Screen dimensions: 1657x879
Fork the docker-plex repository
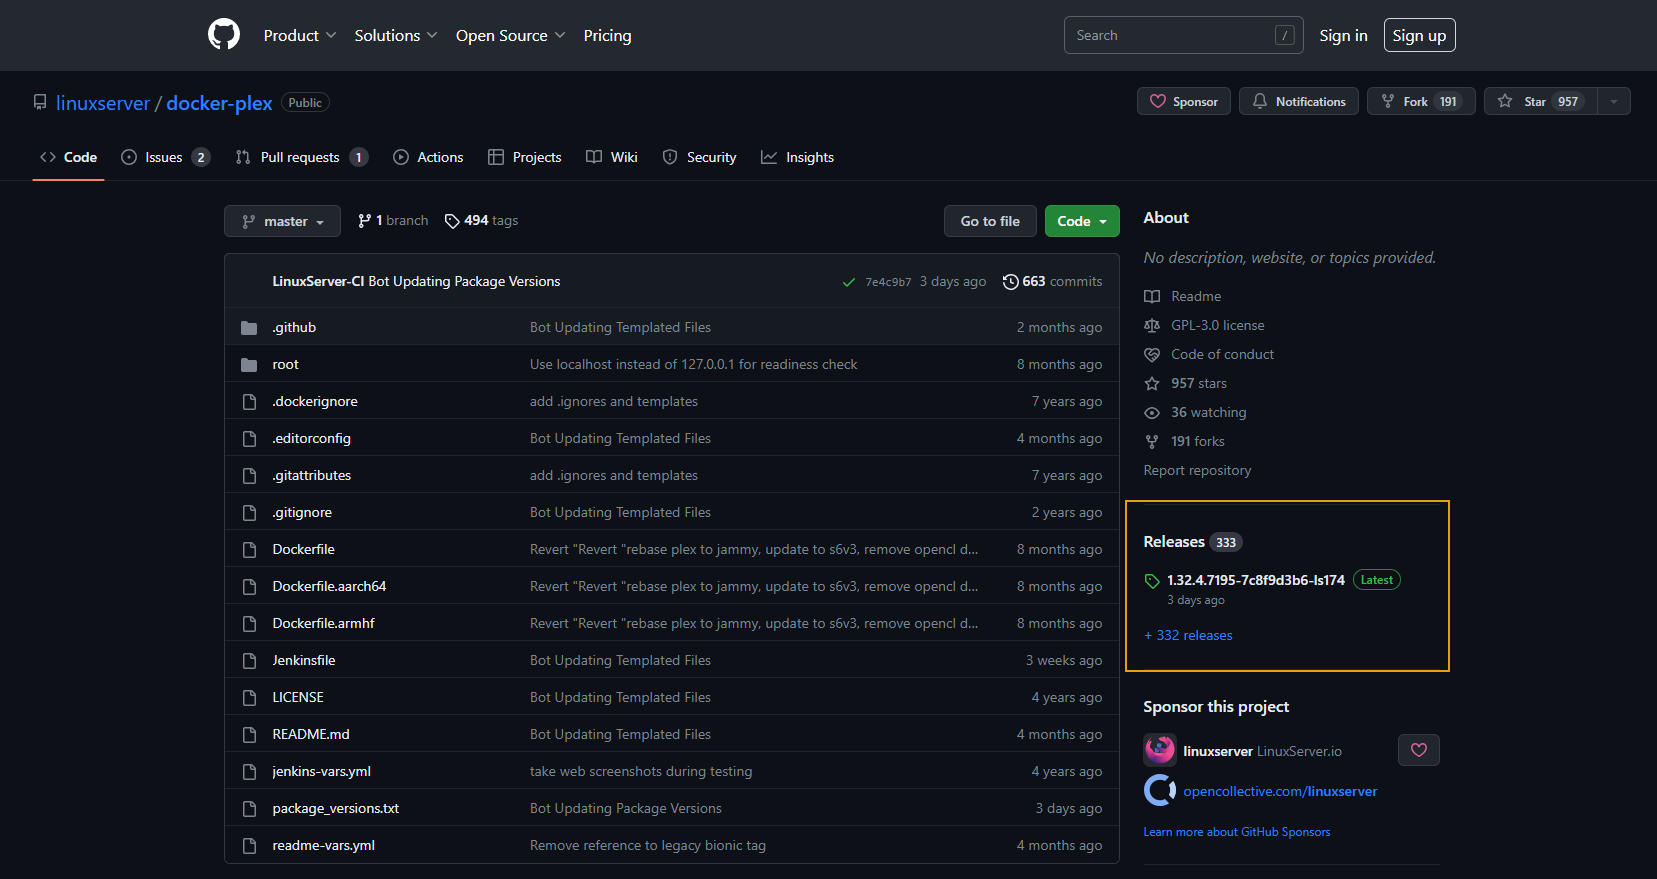pos(1420,101)
